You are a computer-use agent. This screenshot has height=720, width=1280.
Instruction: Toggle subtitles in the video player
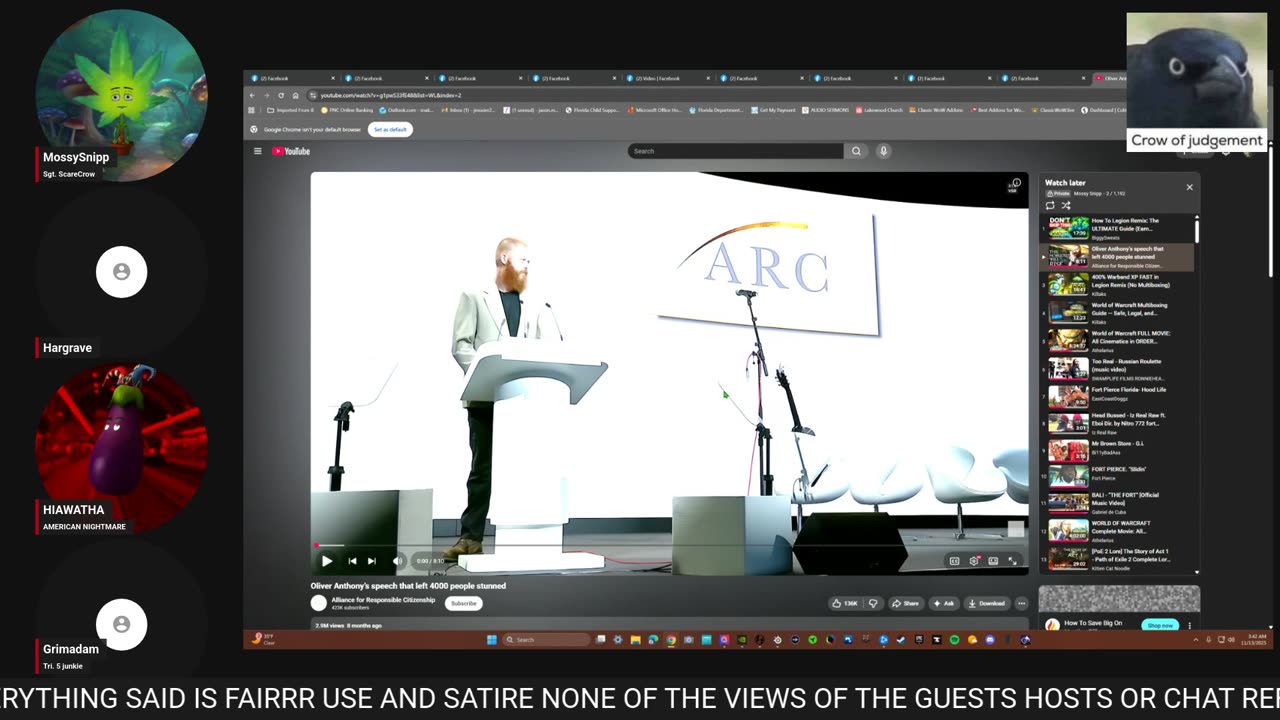(x=954, y=561)
